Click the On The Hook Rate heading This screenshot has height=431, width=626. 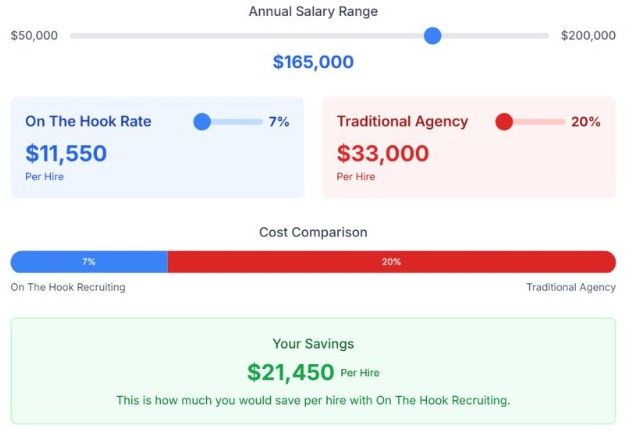[x=88, y=122]
